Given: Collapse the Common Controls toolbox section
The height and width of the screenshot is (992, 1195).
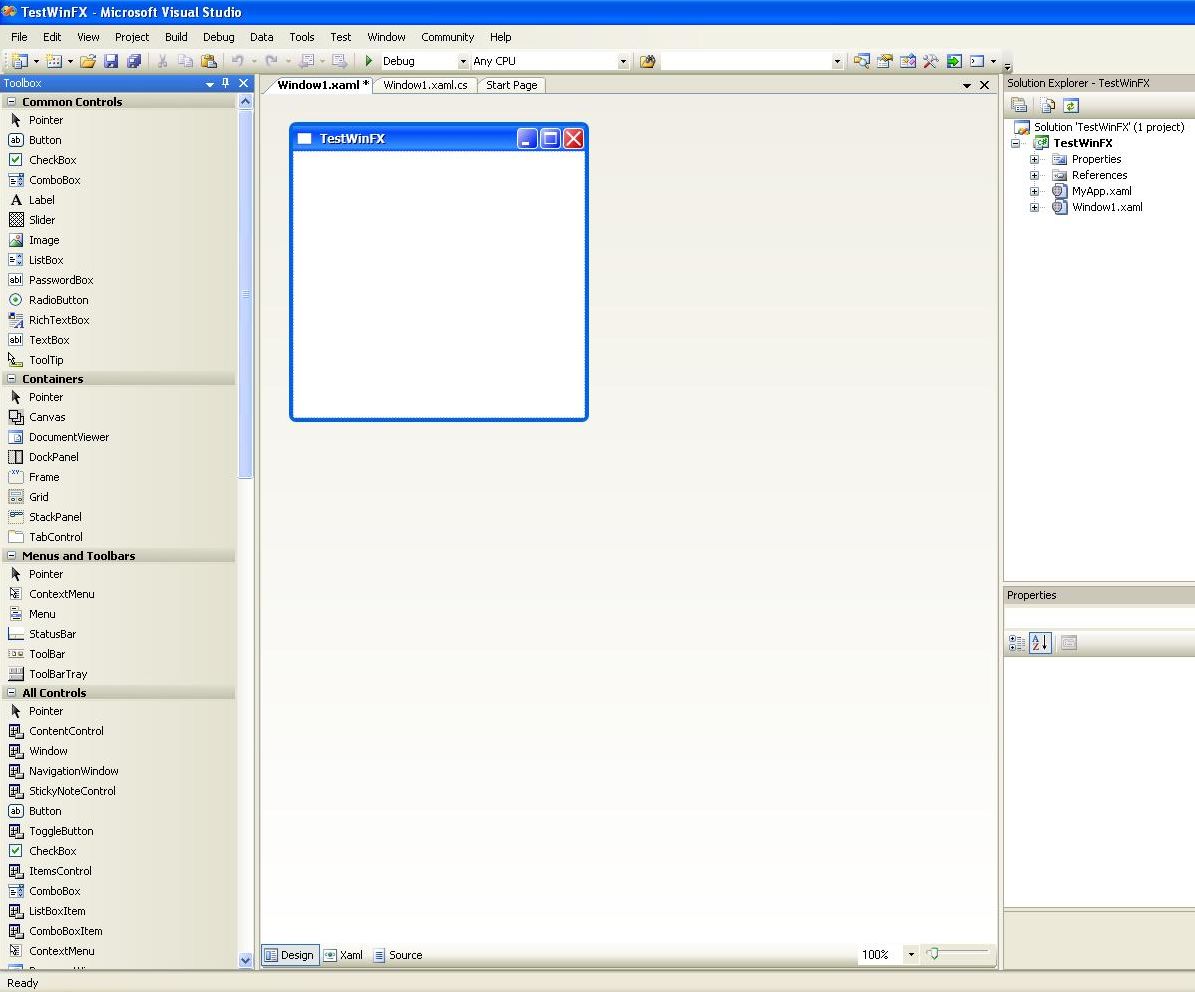Looking at the screenshot, I should (11, 101).
